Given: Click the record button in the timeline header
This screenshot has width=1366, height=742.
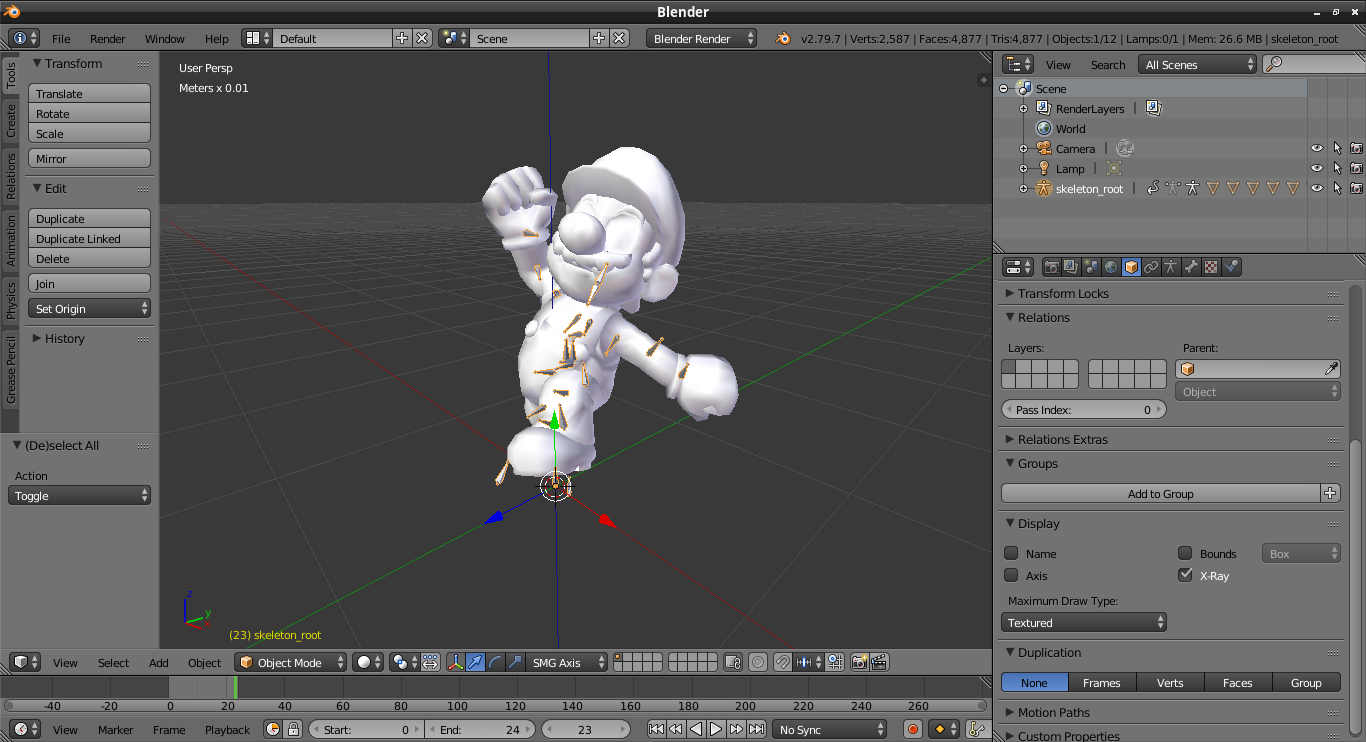Looking at the screenshot, I should pyautogui.click(x=912, y=730).
